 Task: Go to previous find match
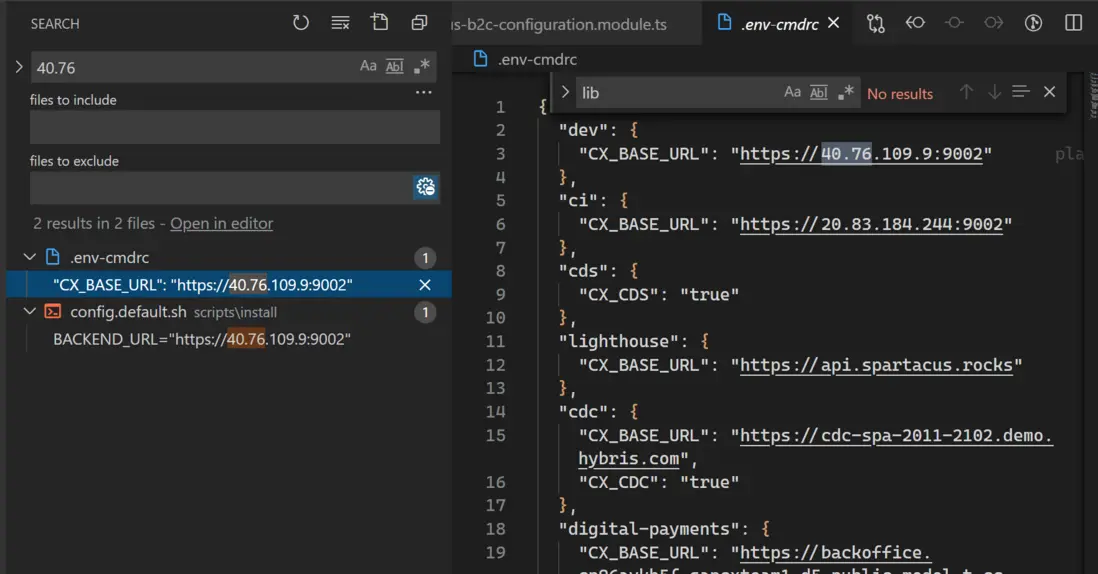tap(966, 92)
